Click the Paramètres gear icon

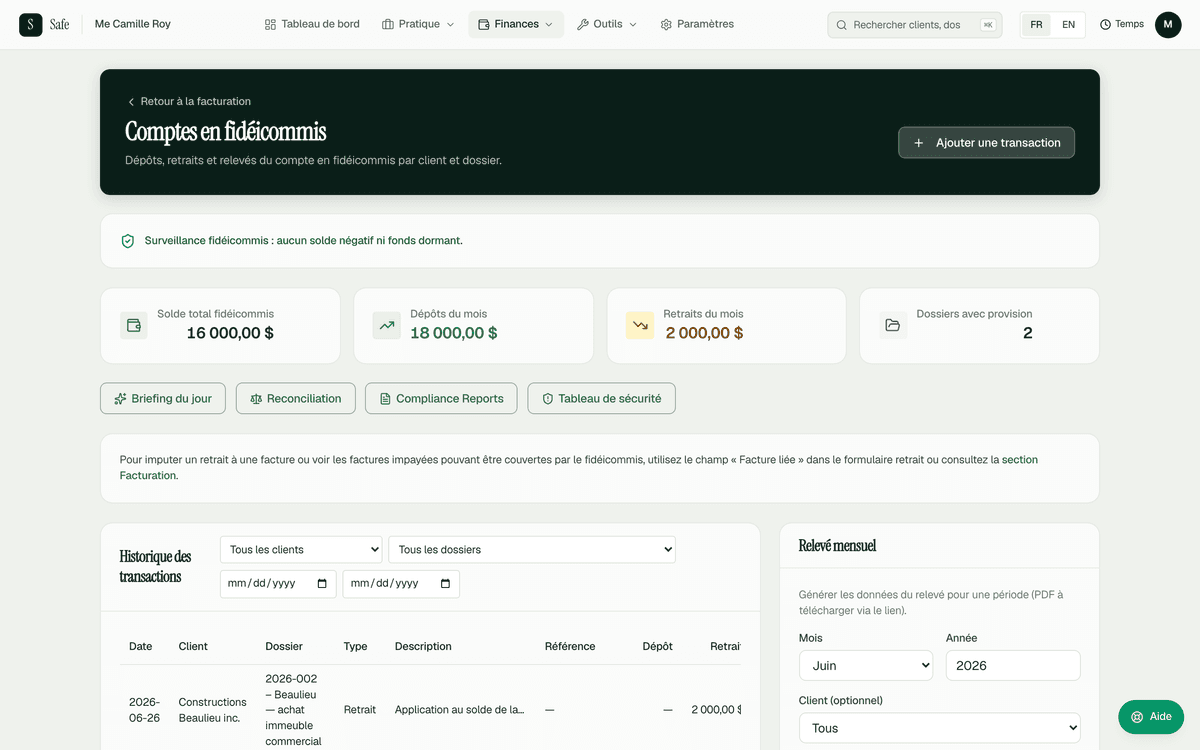click(666, 24)
